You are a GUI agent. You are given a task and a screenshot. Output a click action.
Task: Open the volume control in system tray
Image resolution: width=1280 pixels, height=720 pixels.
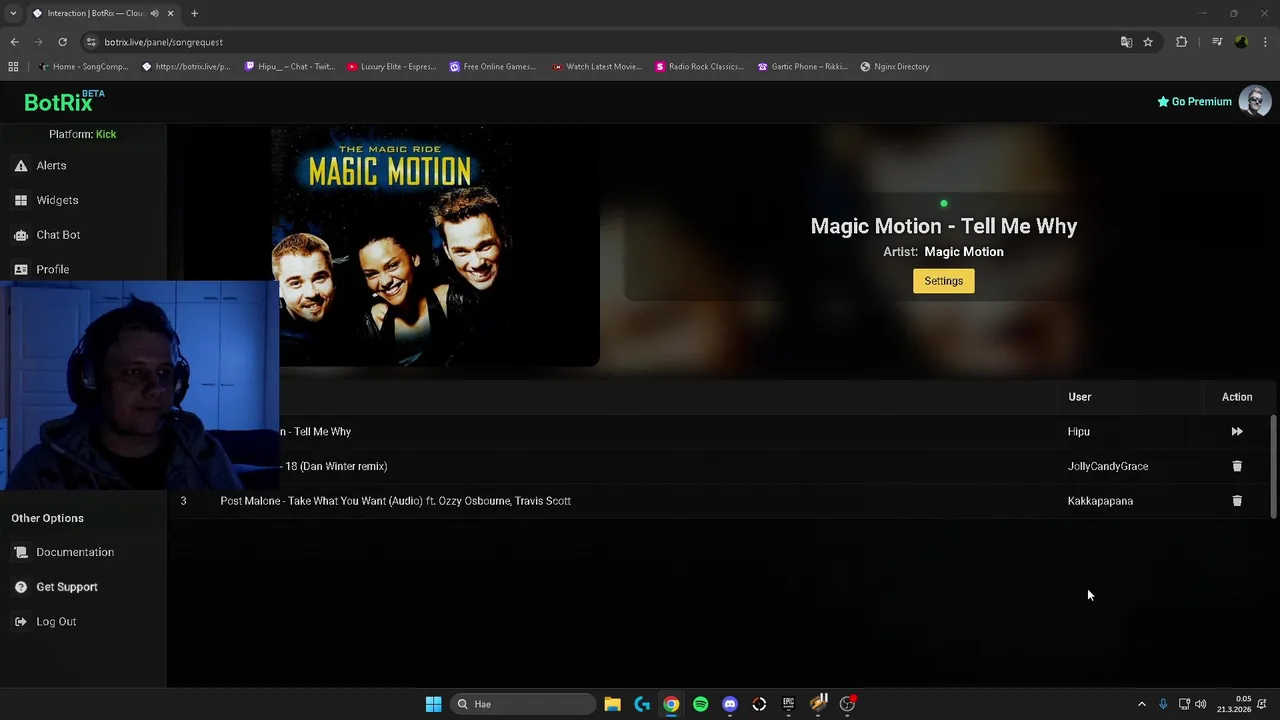click(x=1200, y=704)
